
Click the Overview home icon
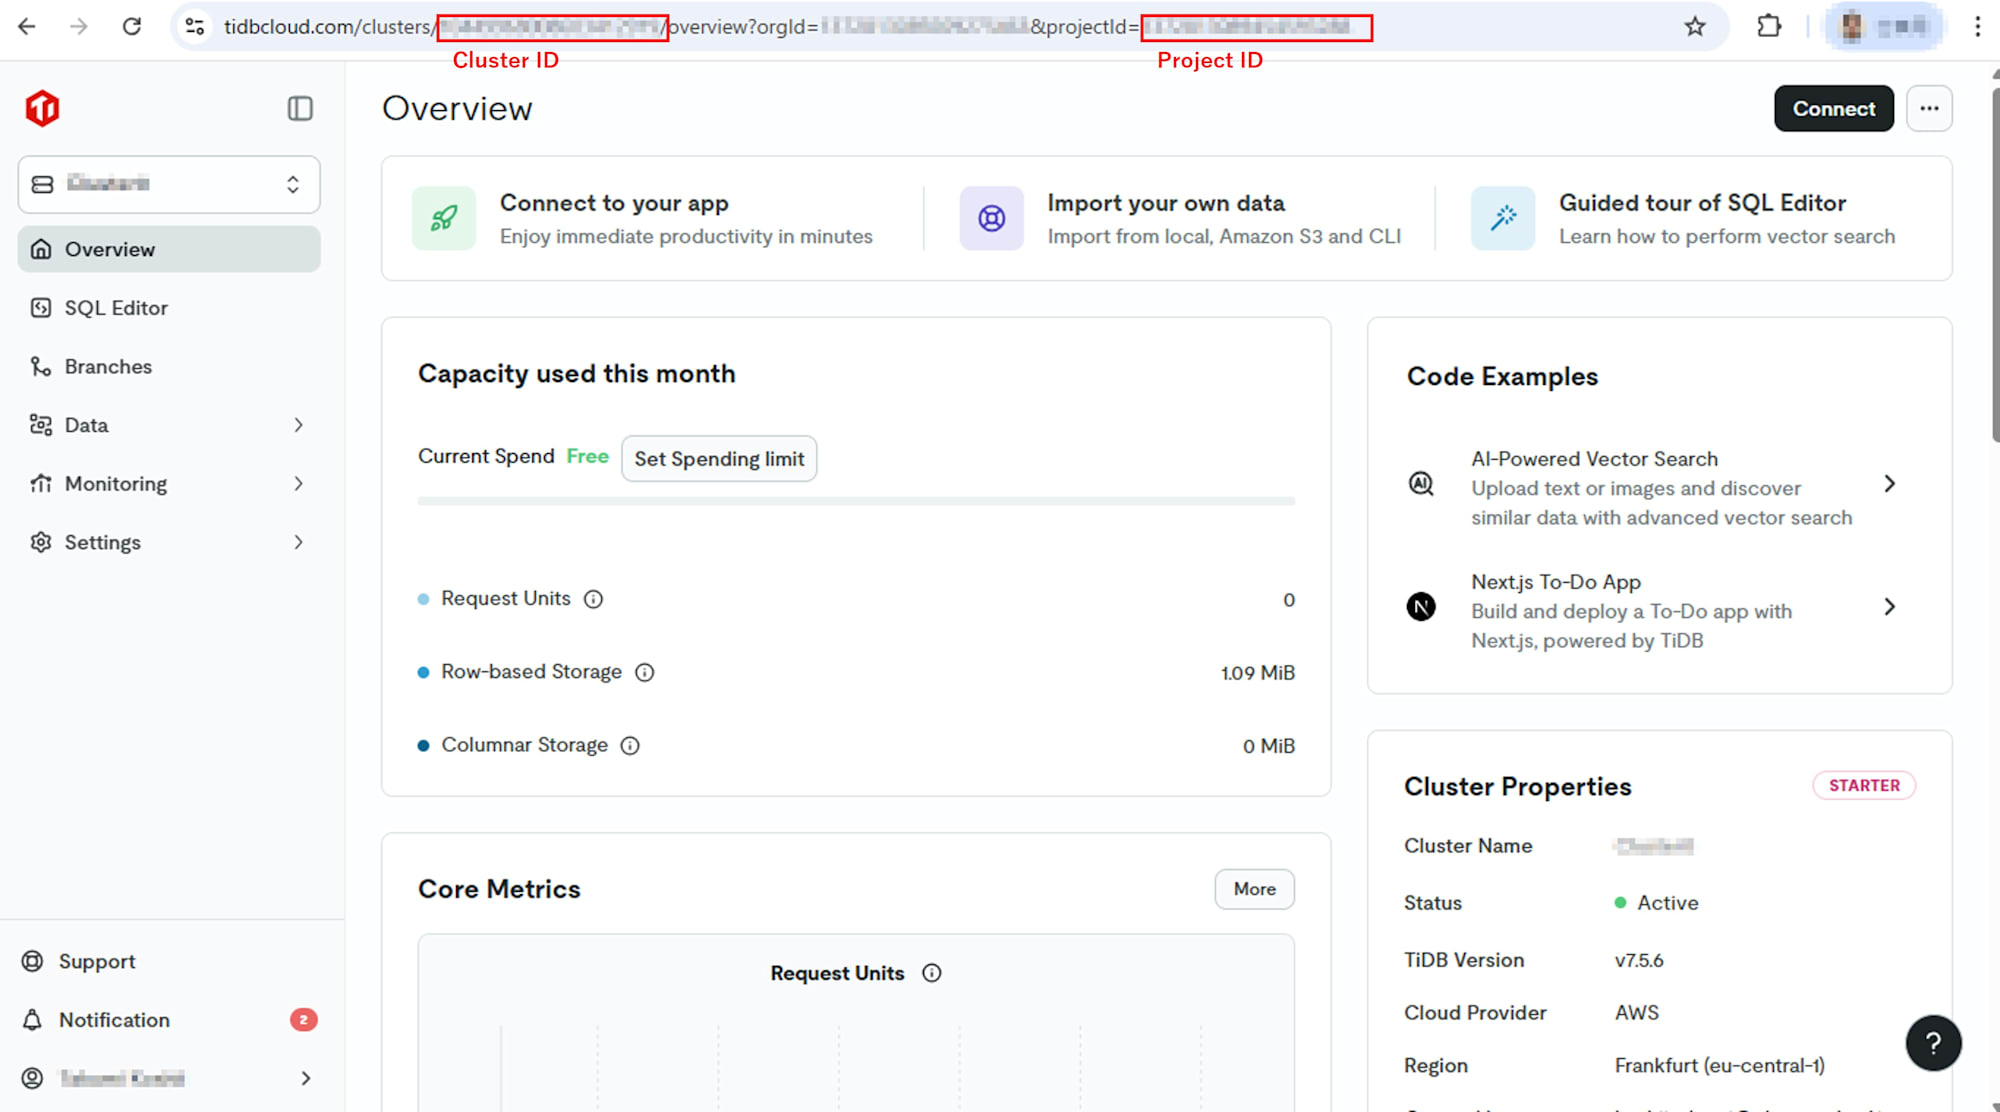point(41,249)
